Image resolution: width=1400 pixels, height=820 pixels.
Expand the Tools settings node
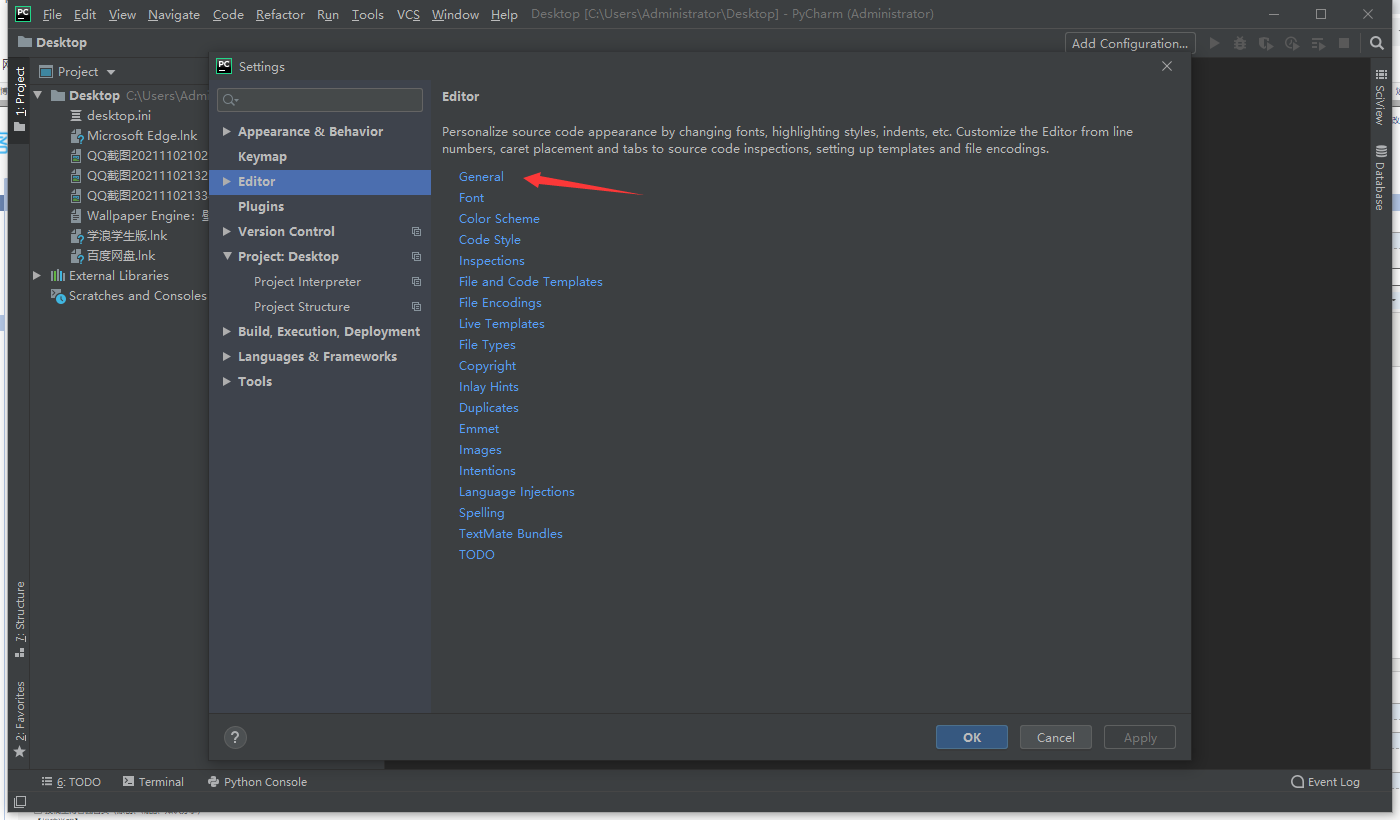(x=227, y=381)
